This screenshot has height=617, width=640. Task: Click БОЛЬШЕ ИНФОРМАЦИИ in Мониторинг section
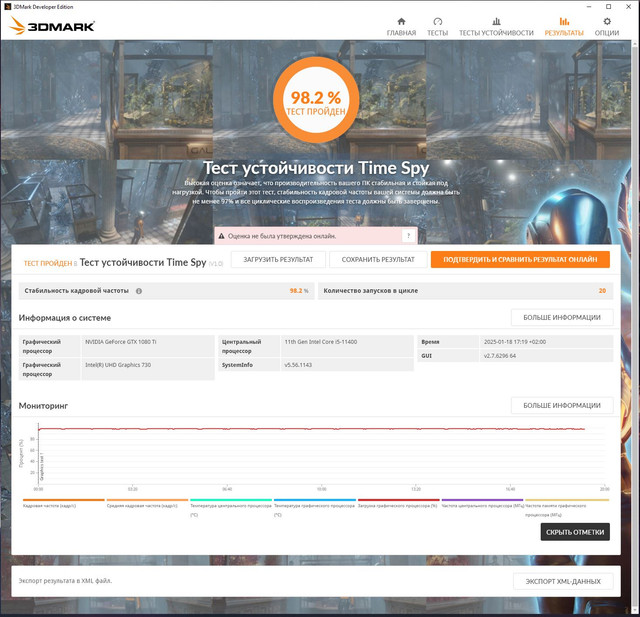click(562, 405)
